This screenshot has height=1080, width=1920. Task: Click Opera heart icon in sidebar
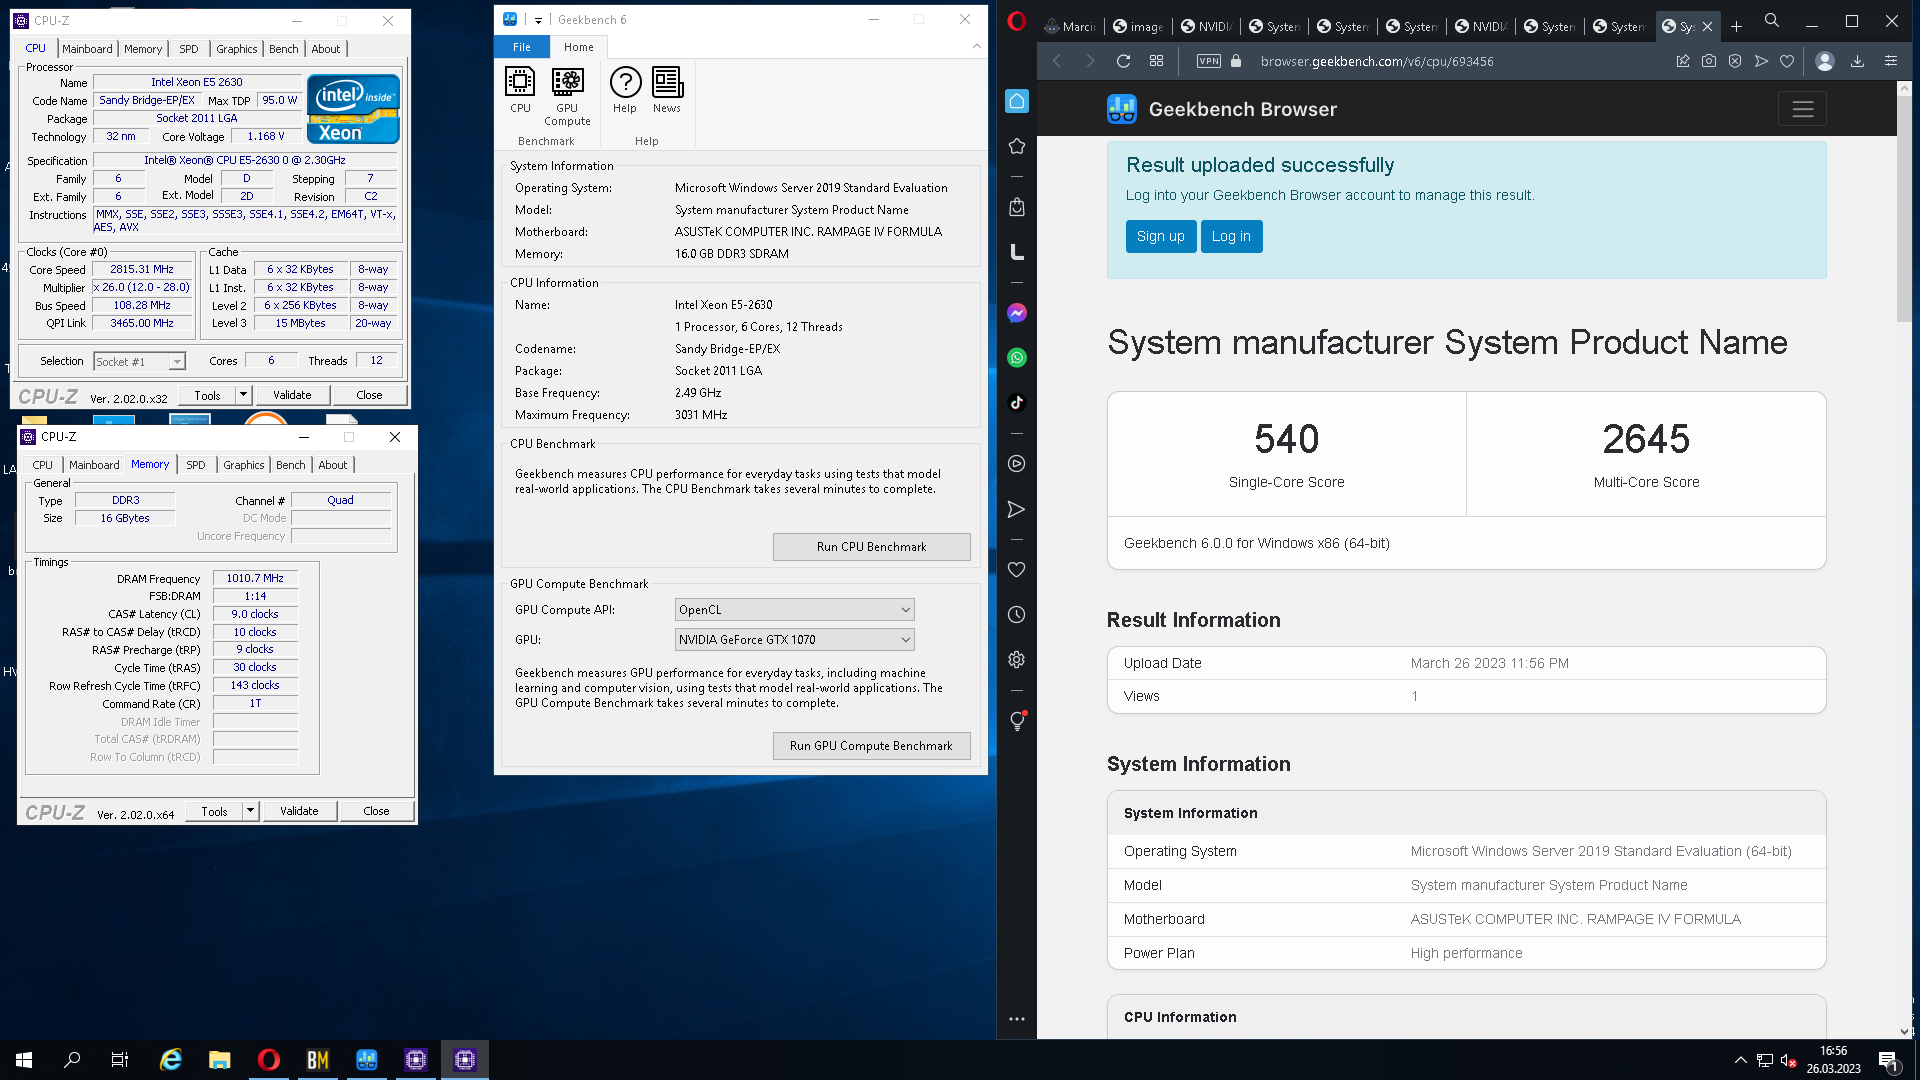tap(1017, 570)
